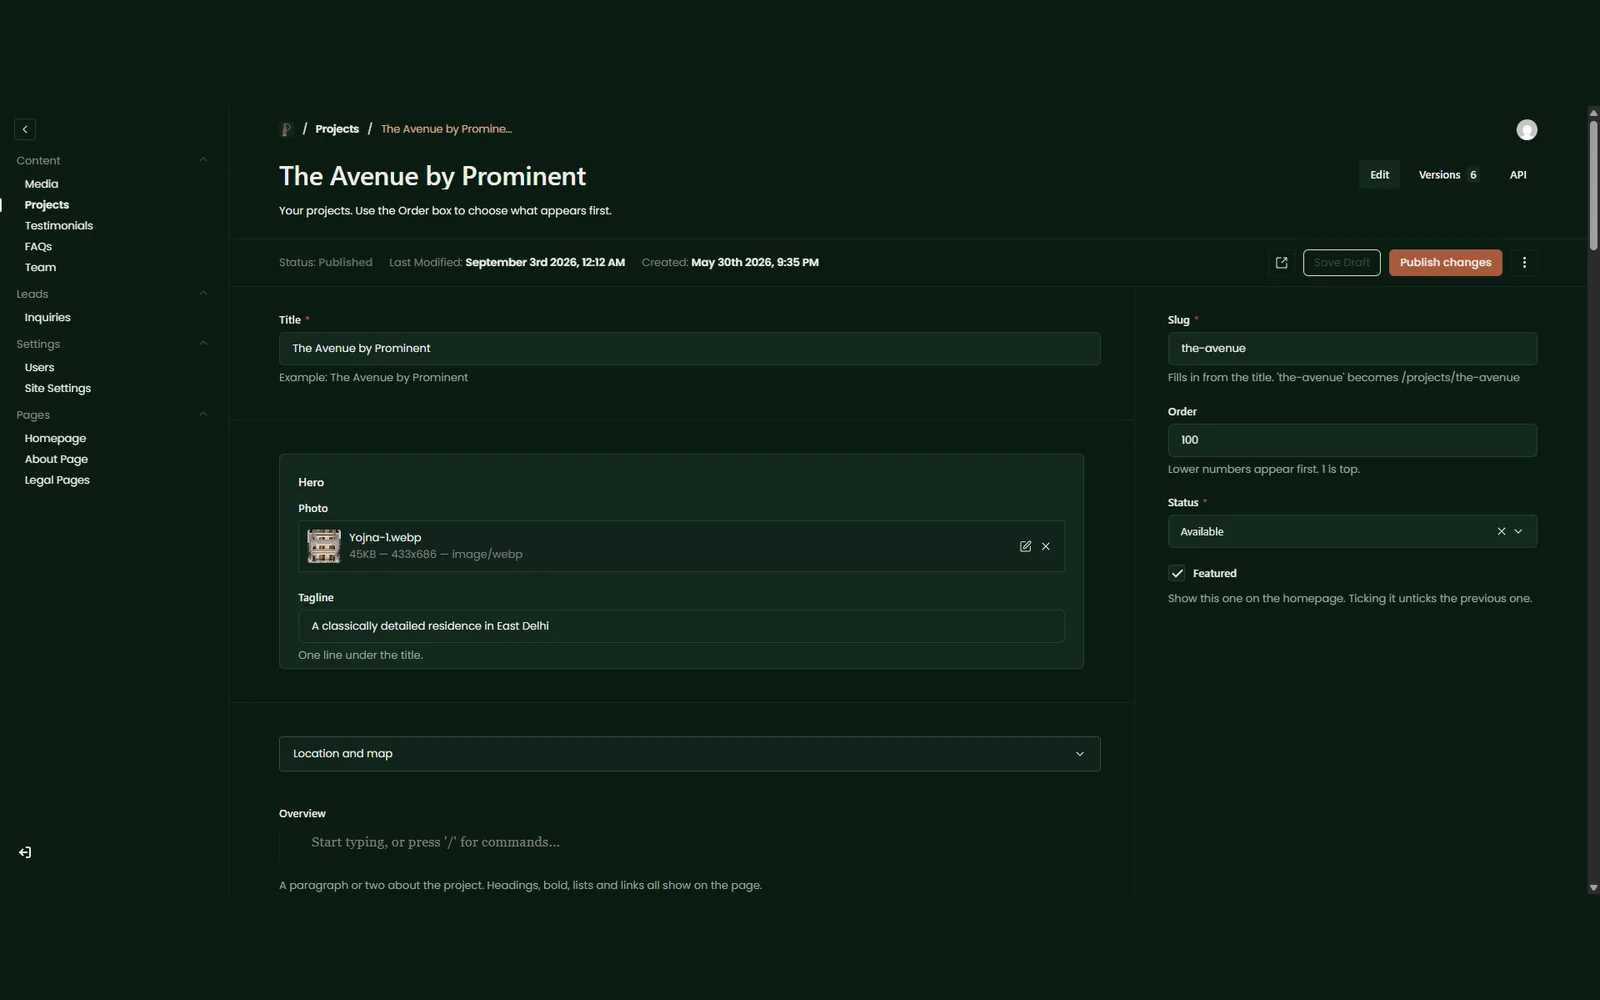Open FAQs in the sidebar
This screenshot has height=1000, width=1600.
click(x=38, y=247)
